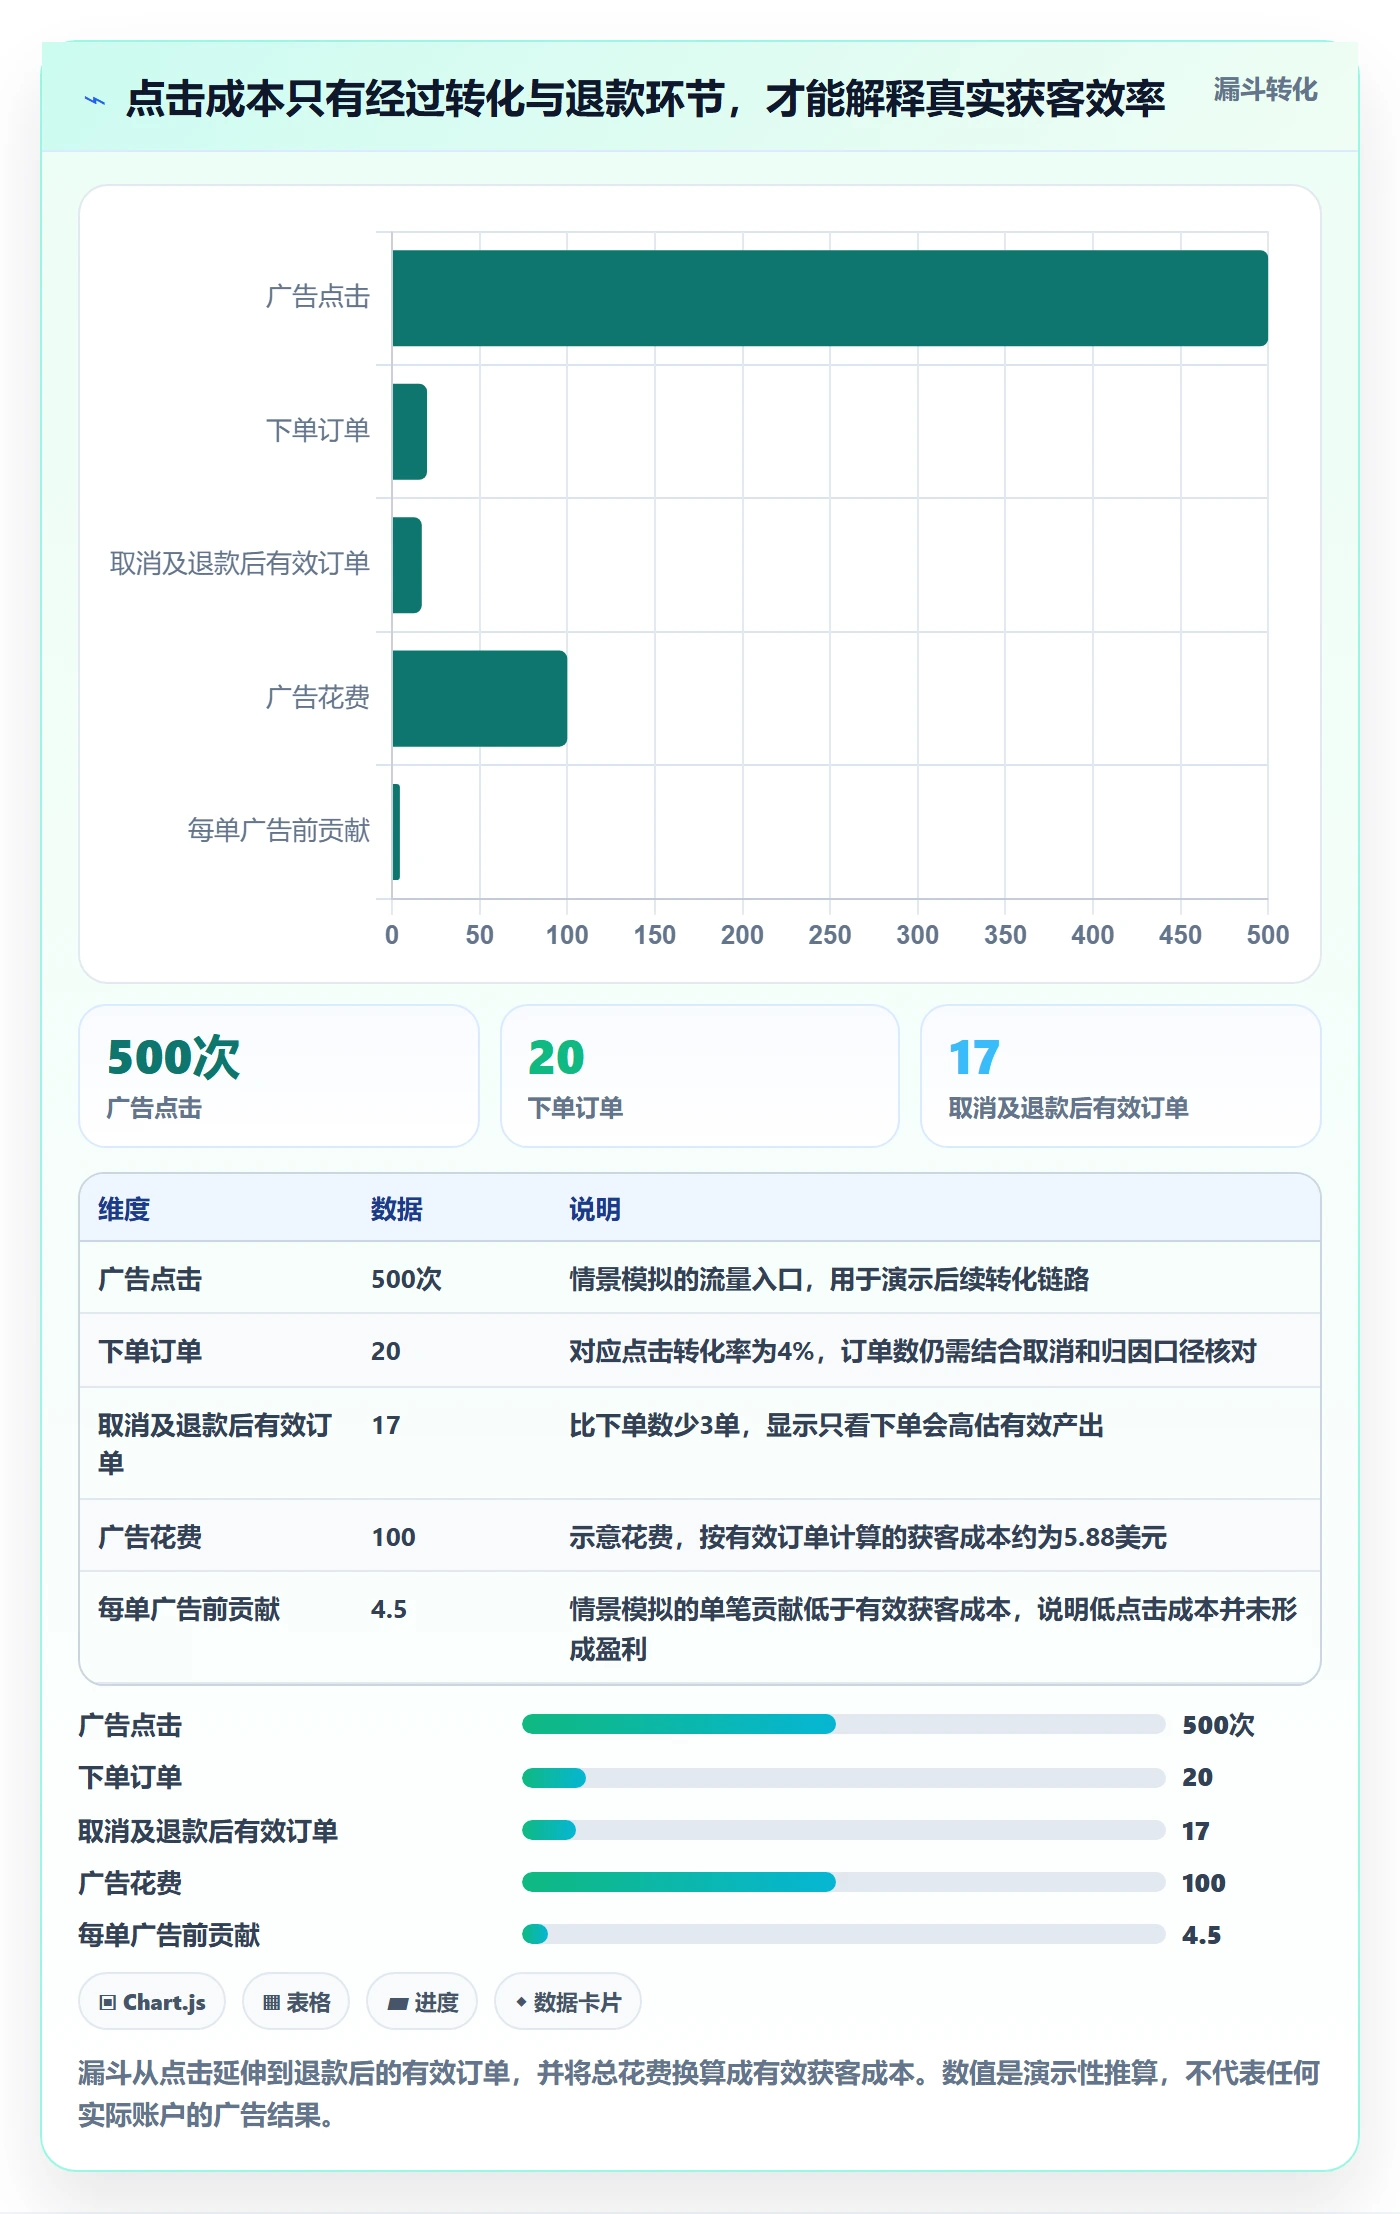Screen dimensions: 1400x2214
Task: Click the 广告点击 progress bar
Action: click(844, 1724)
